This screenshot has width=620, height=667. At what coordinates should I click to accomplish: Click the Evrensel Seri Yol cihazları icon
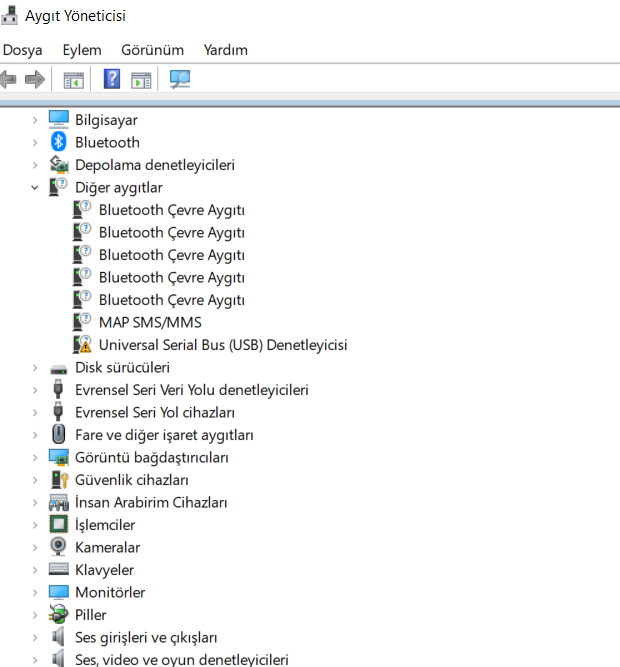click(x=58, y=412)
